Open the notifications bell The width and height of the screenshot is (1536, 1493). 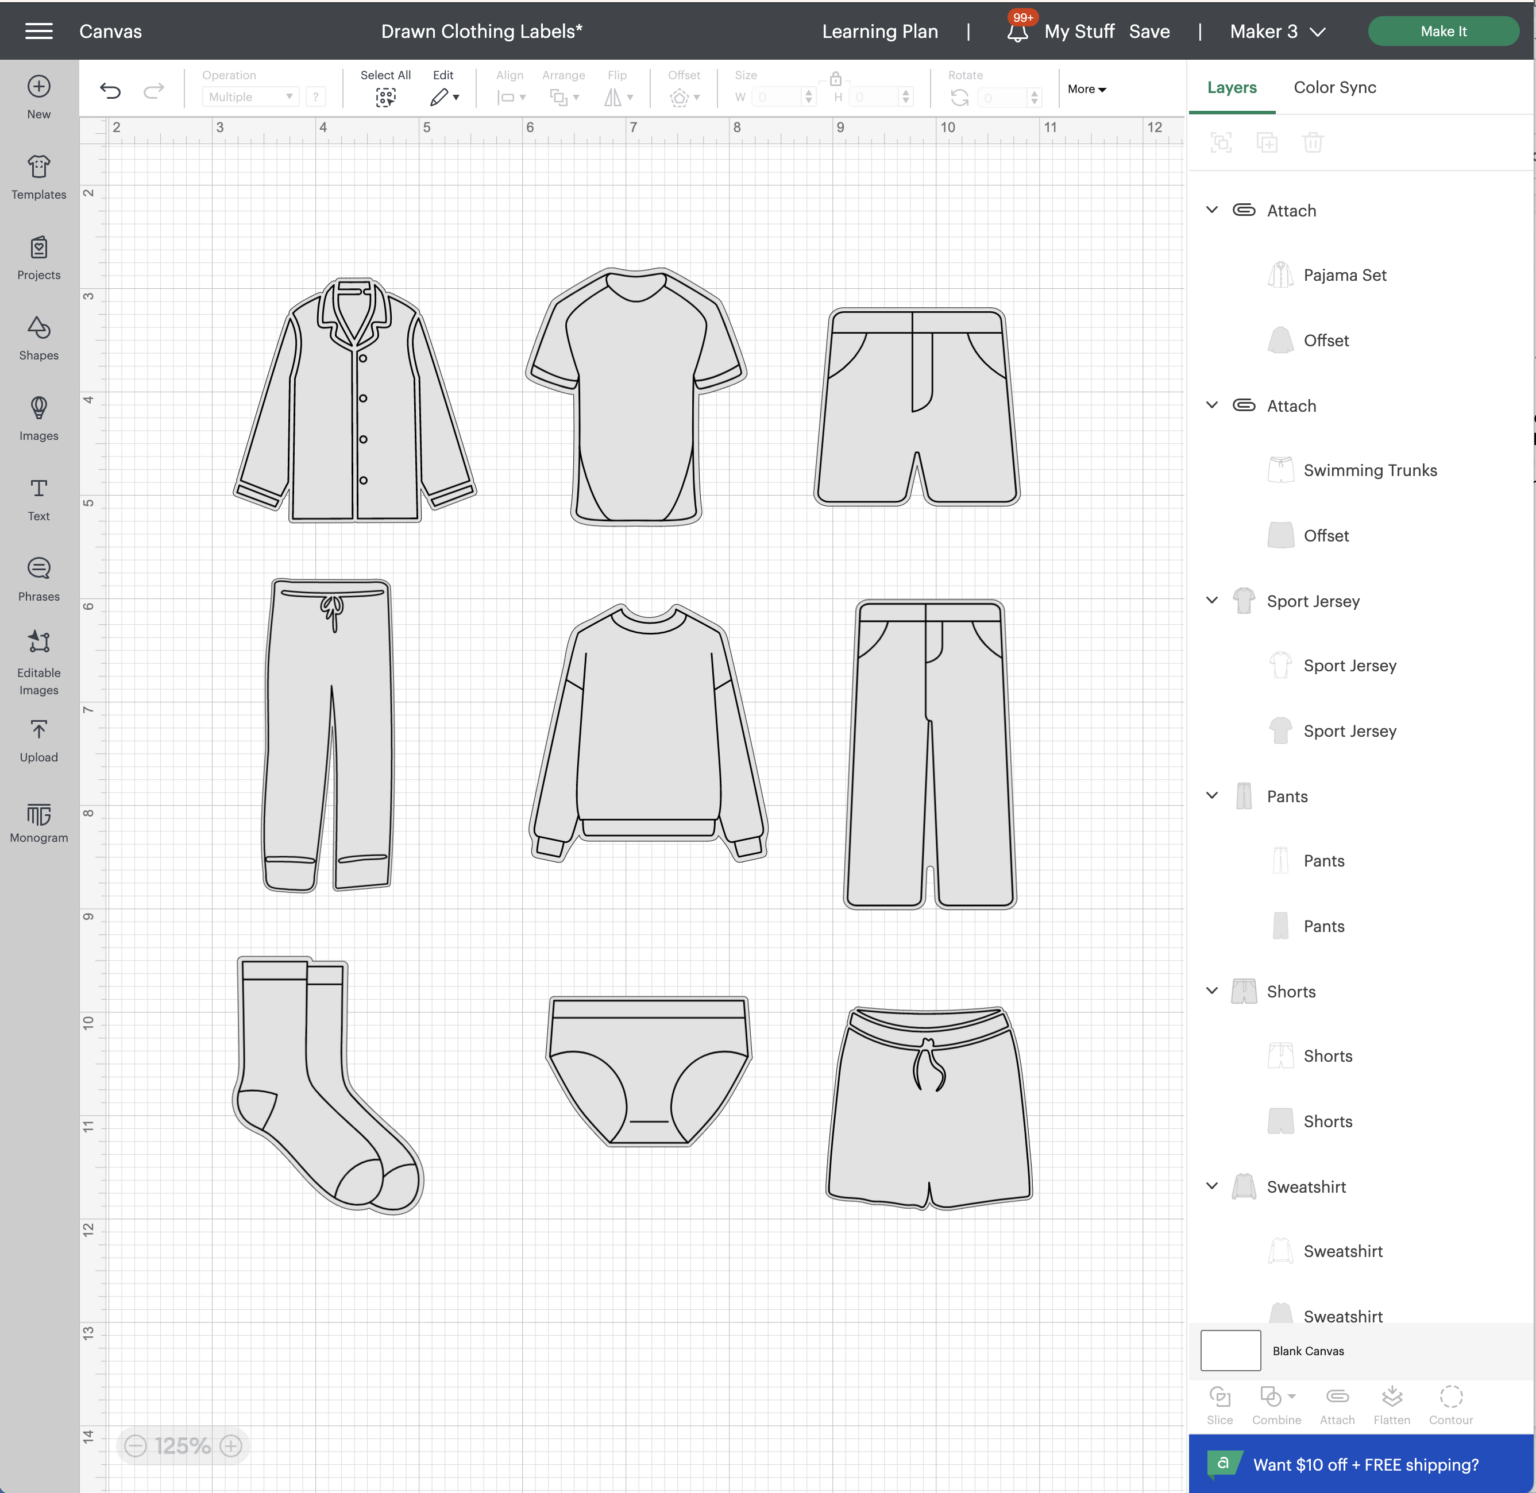pyautogui.click(x=1018, y=31)
